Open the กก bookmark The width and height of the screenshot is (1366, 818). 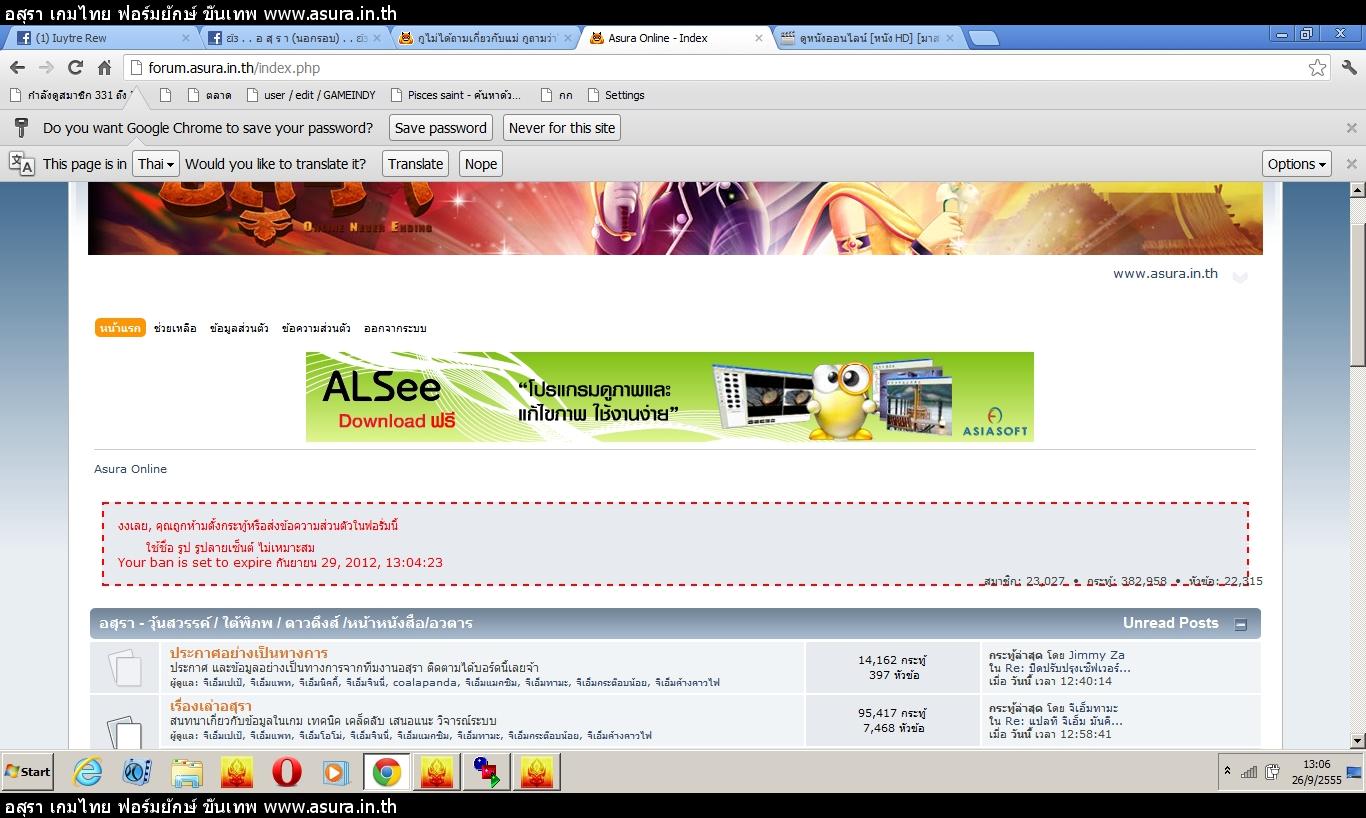pos(556,95)
